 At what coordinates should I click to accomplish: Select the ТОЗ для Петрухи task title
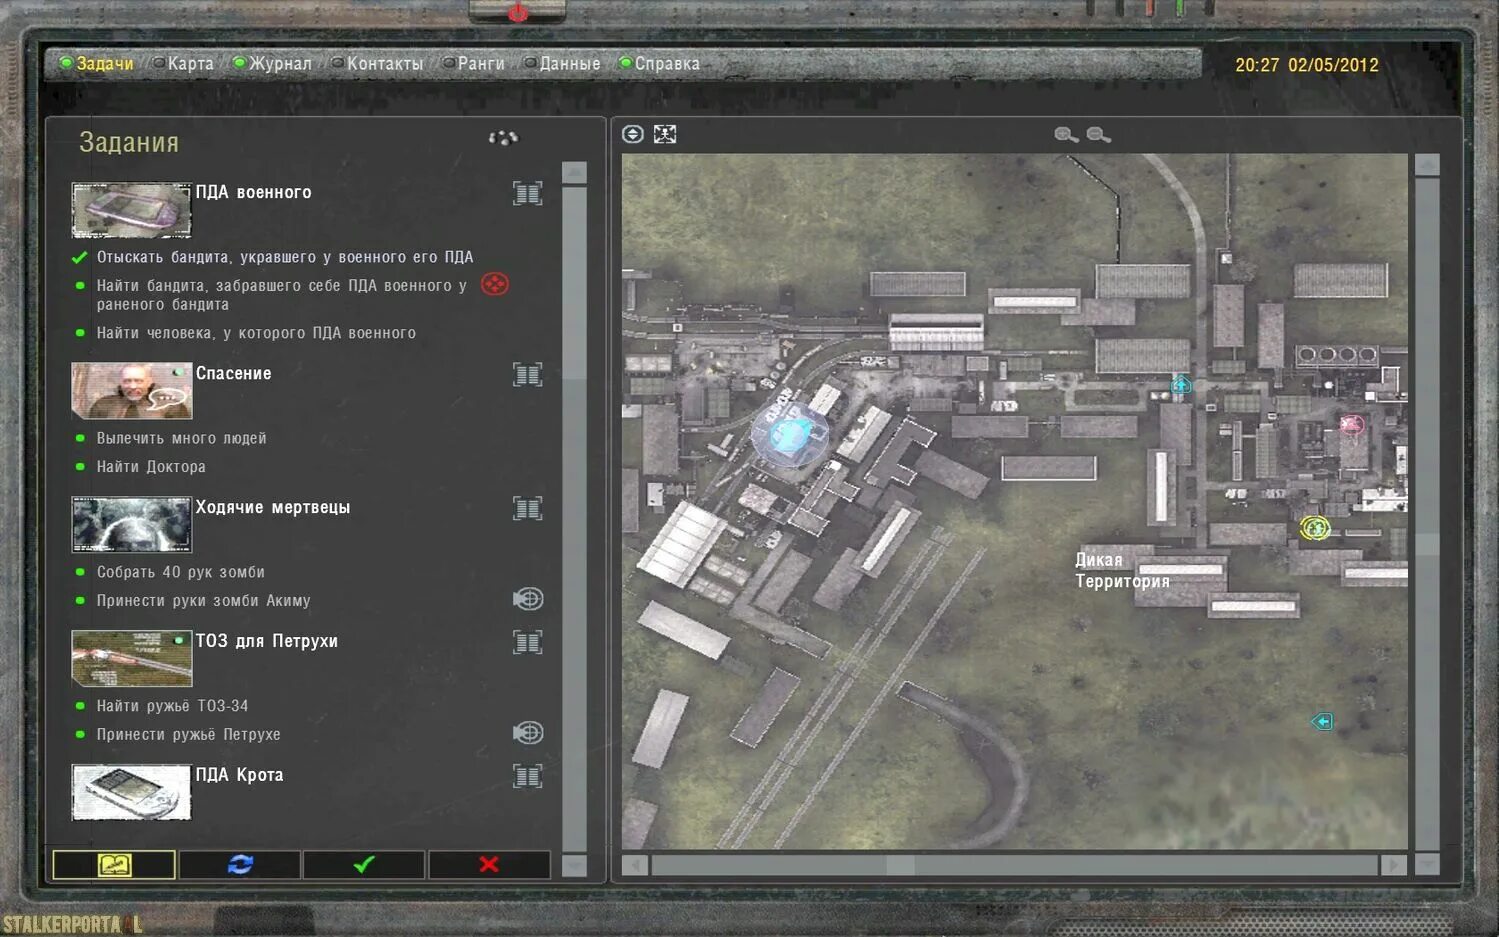point(267,641)
